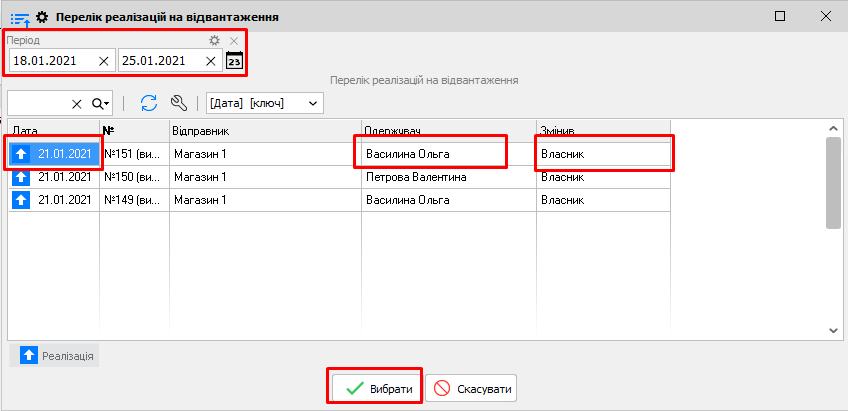The width and height of the screenshot is (848, 411).
Task: Clear the search field text
Action: pos(77,103)
